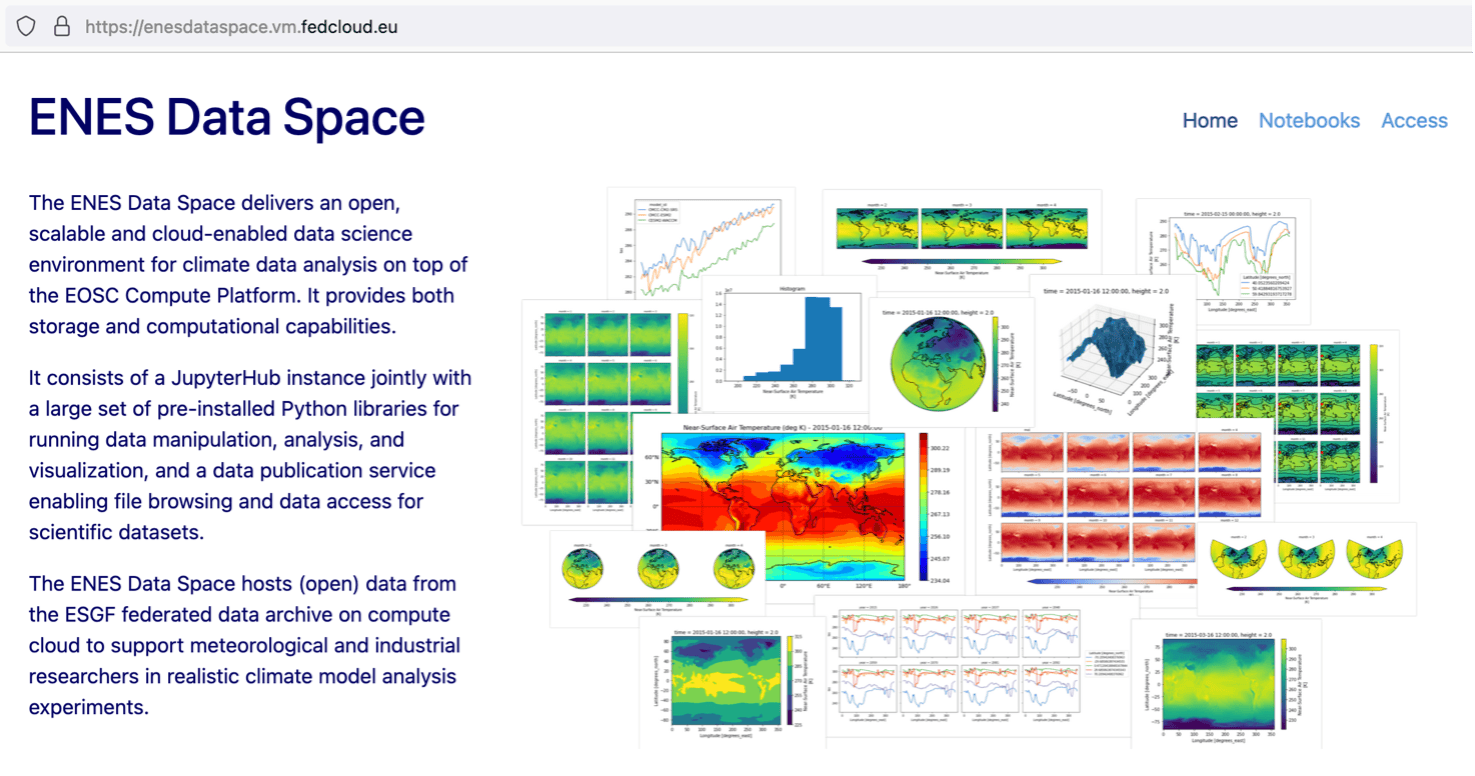Click the paragraph starting 'The ENES Data Space delivers'
Image resolution: width=1475 pixels, height=776 pixels.
pyautogui.click(x=249, y=265)
